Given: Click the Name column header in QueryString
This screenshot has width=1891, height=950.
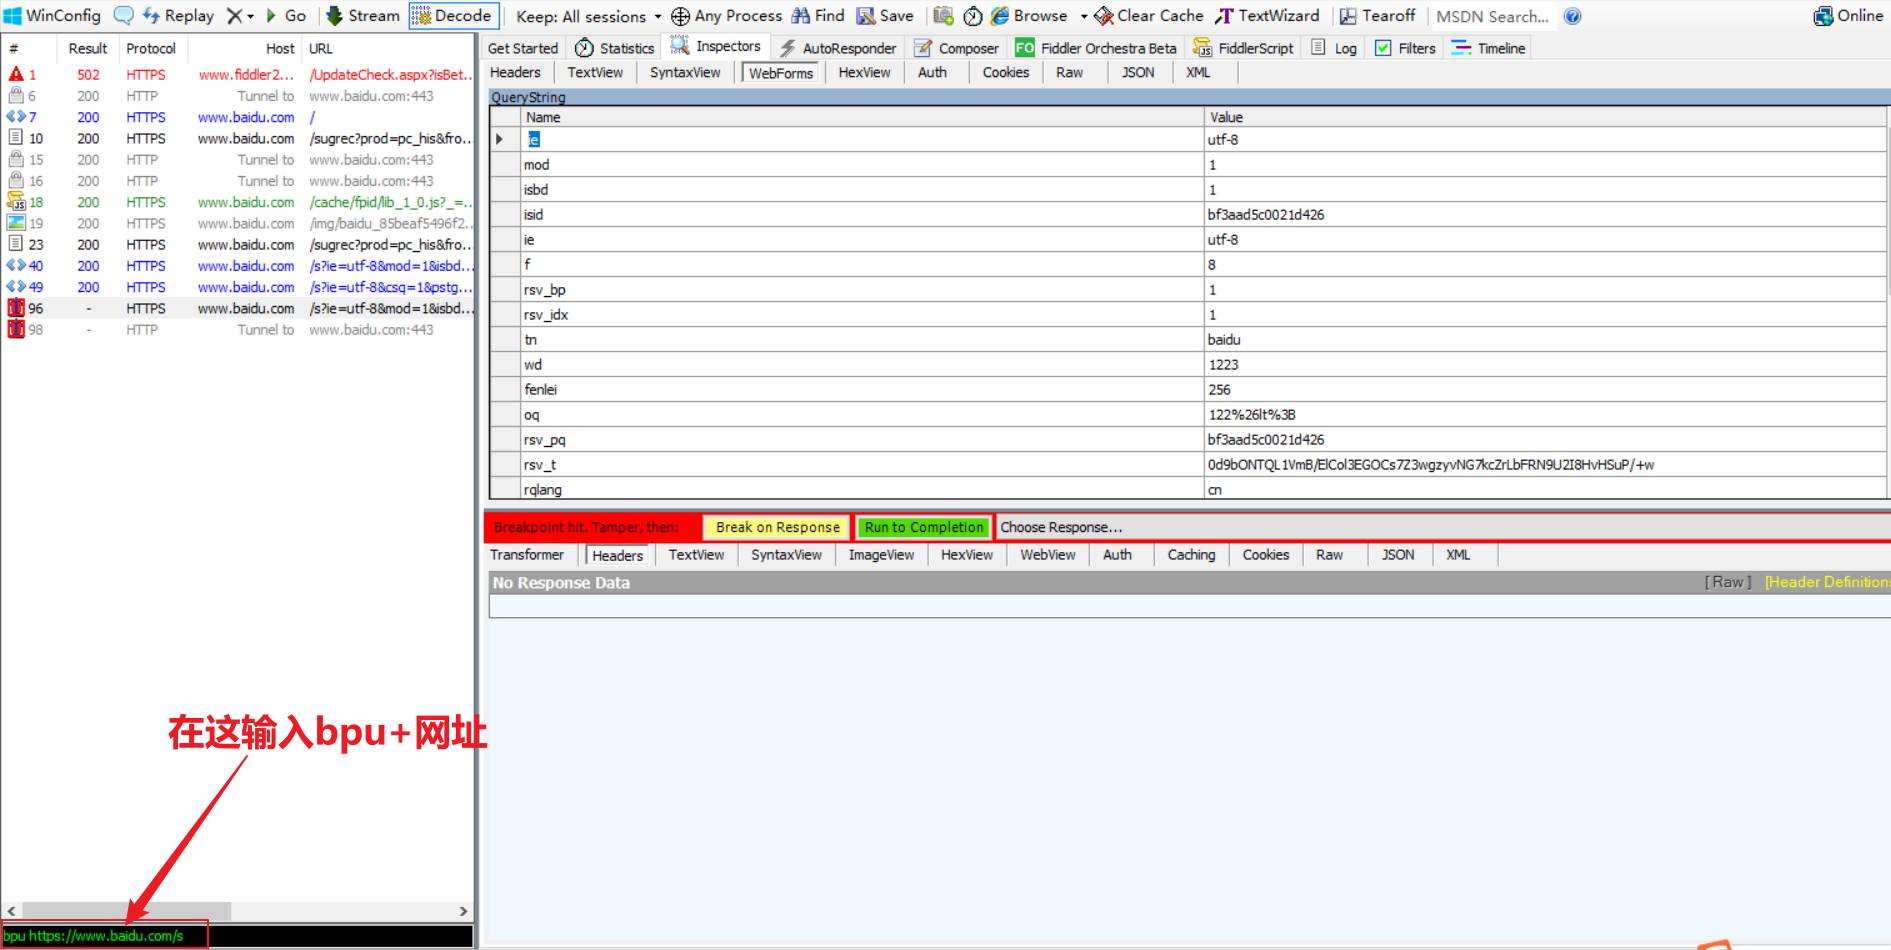Looking at the screenshot, I should (x=862, y=117).
